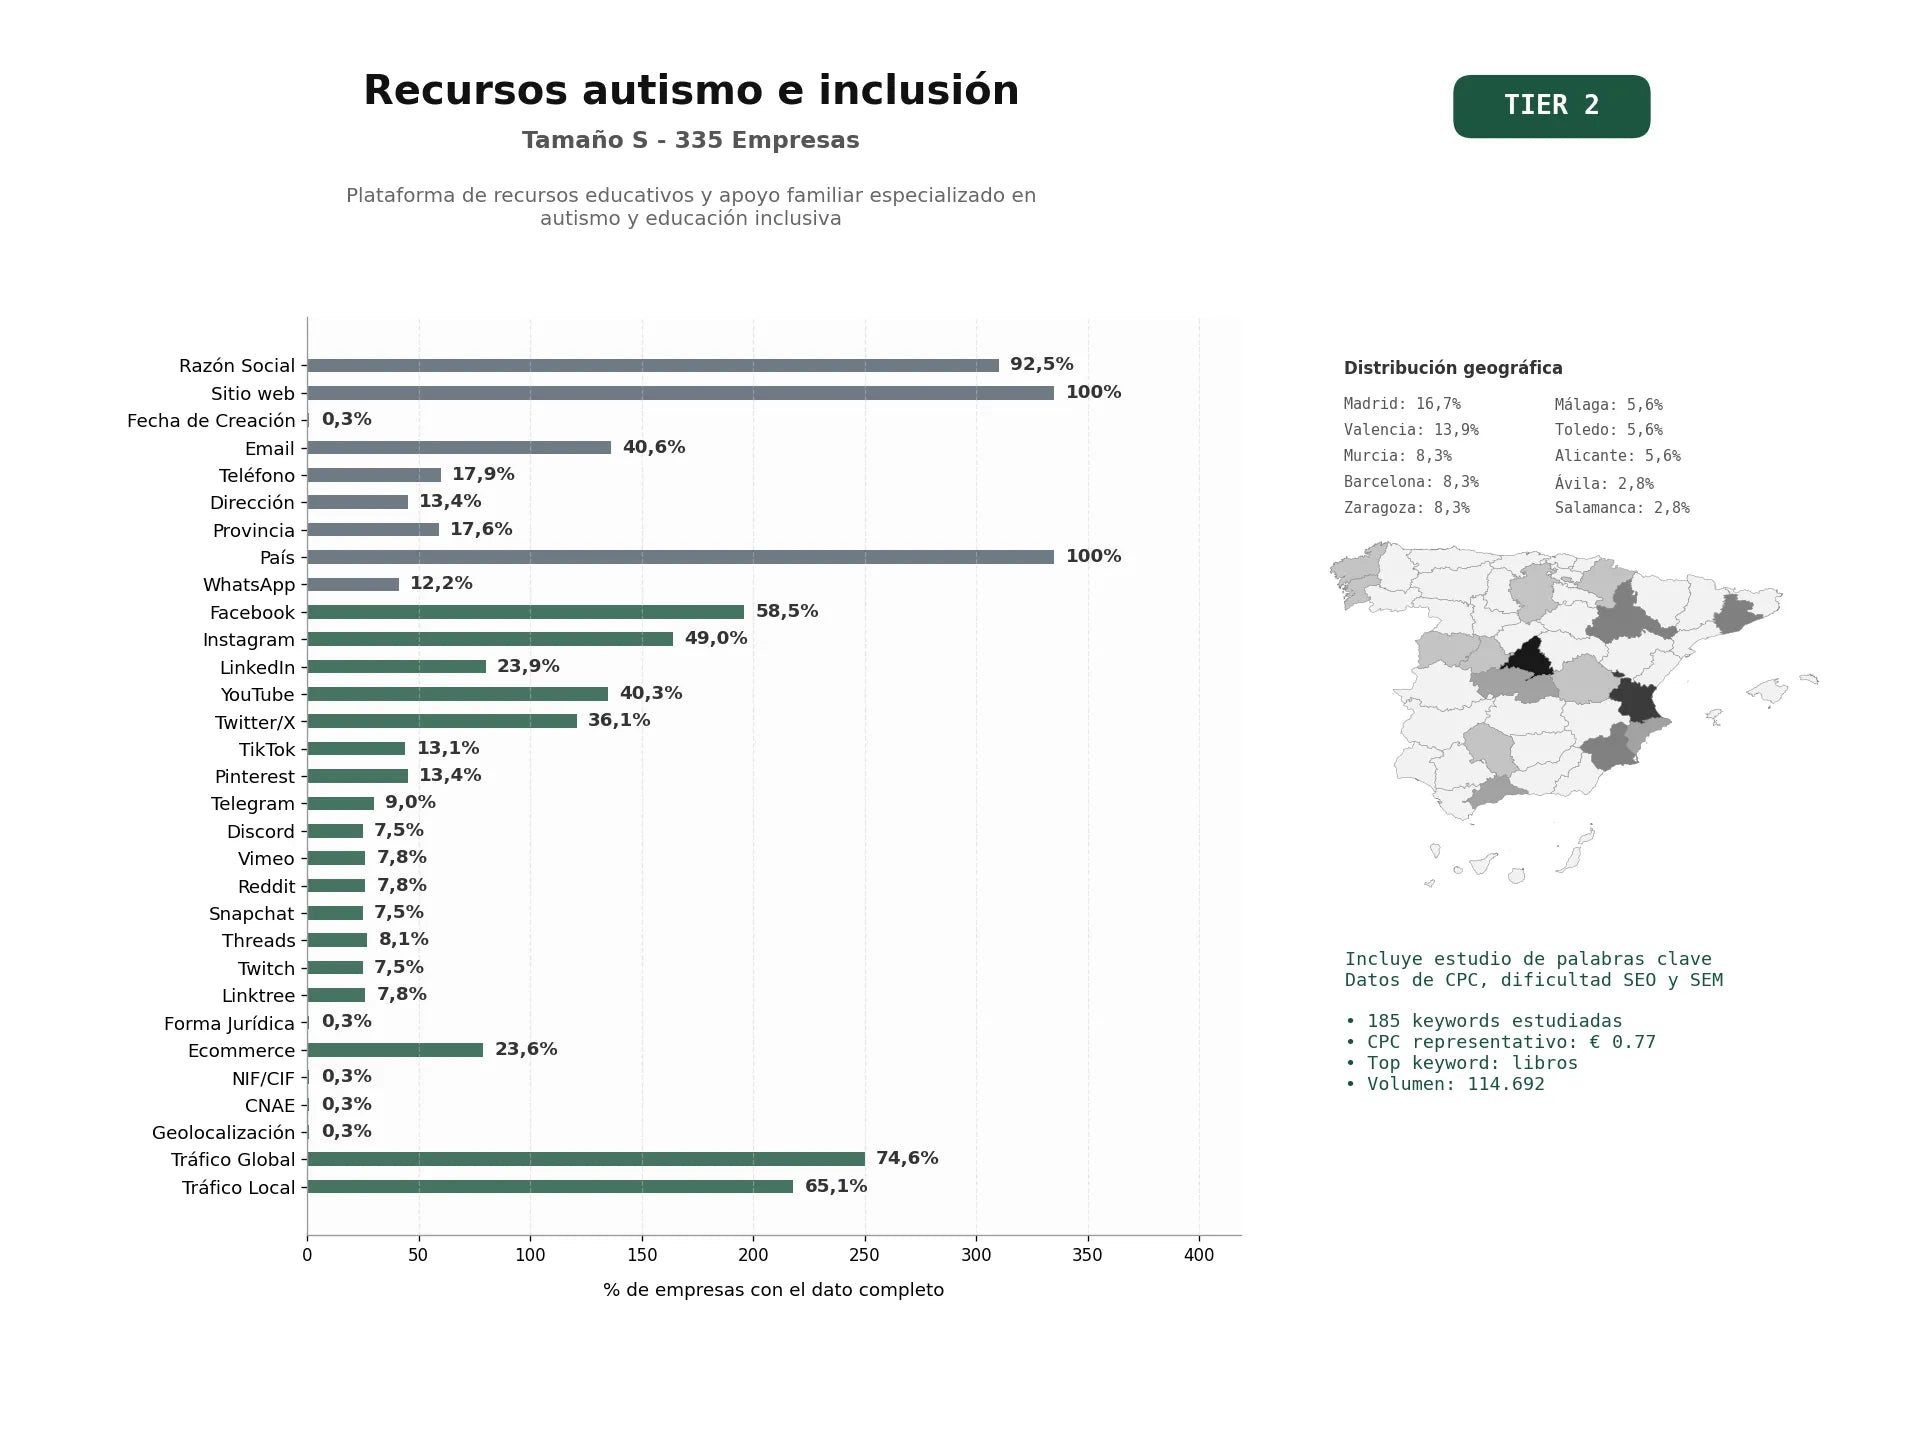Click '185 keywords estudiadas' bullet

(x=1484, y=1021)
